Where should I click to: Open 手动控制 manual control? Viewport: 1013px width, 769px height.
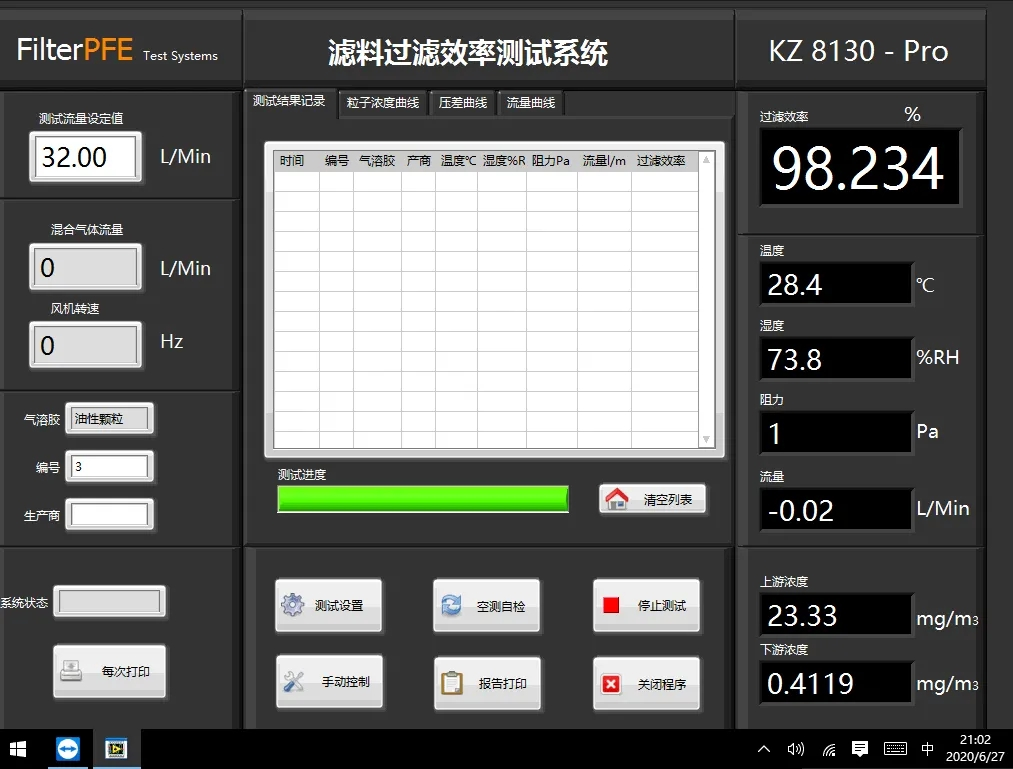point(329,681)
